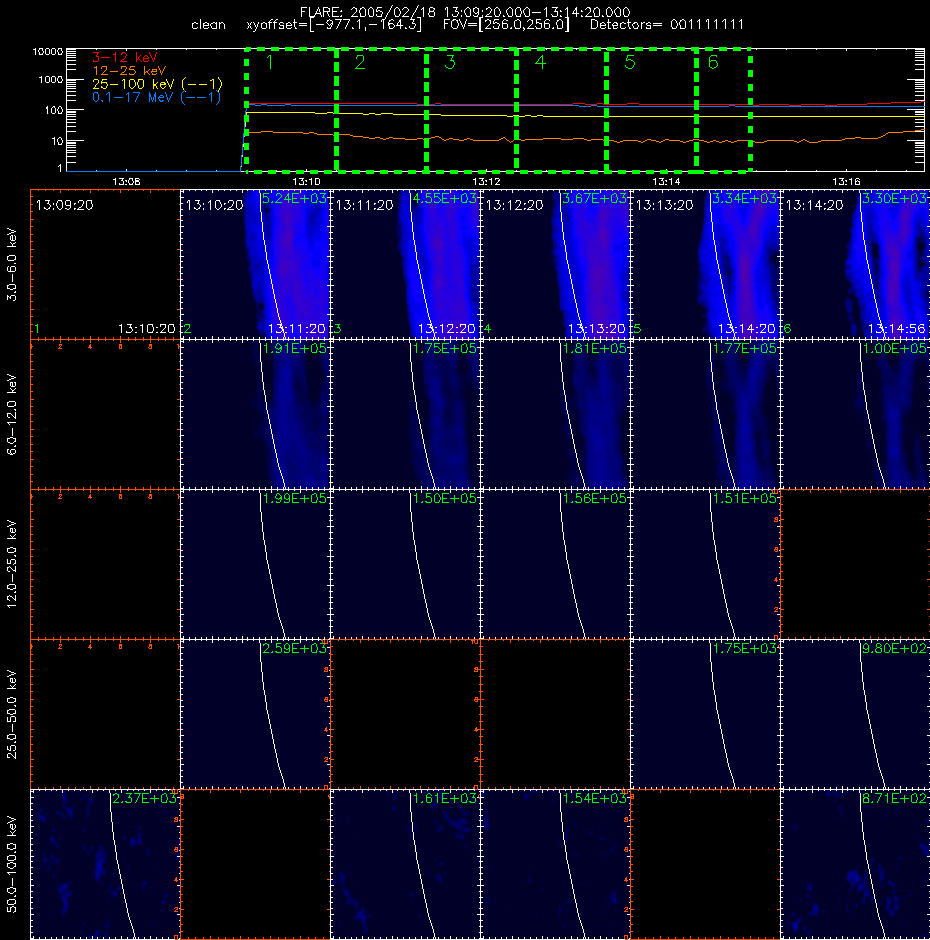Open the image panel labeled 5.24E+03
The image size is (930, 940).
tap(255, 264)
